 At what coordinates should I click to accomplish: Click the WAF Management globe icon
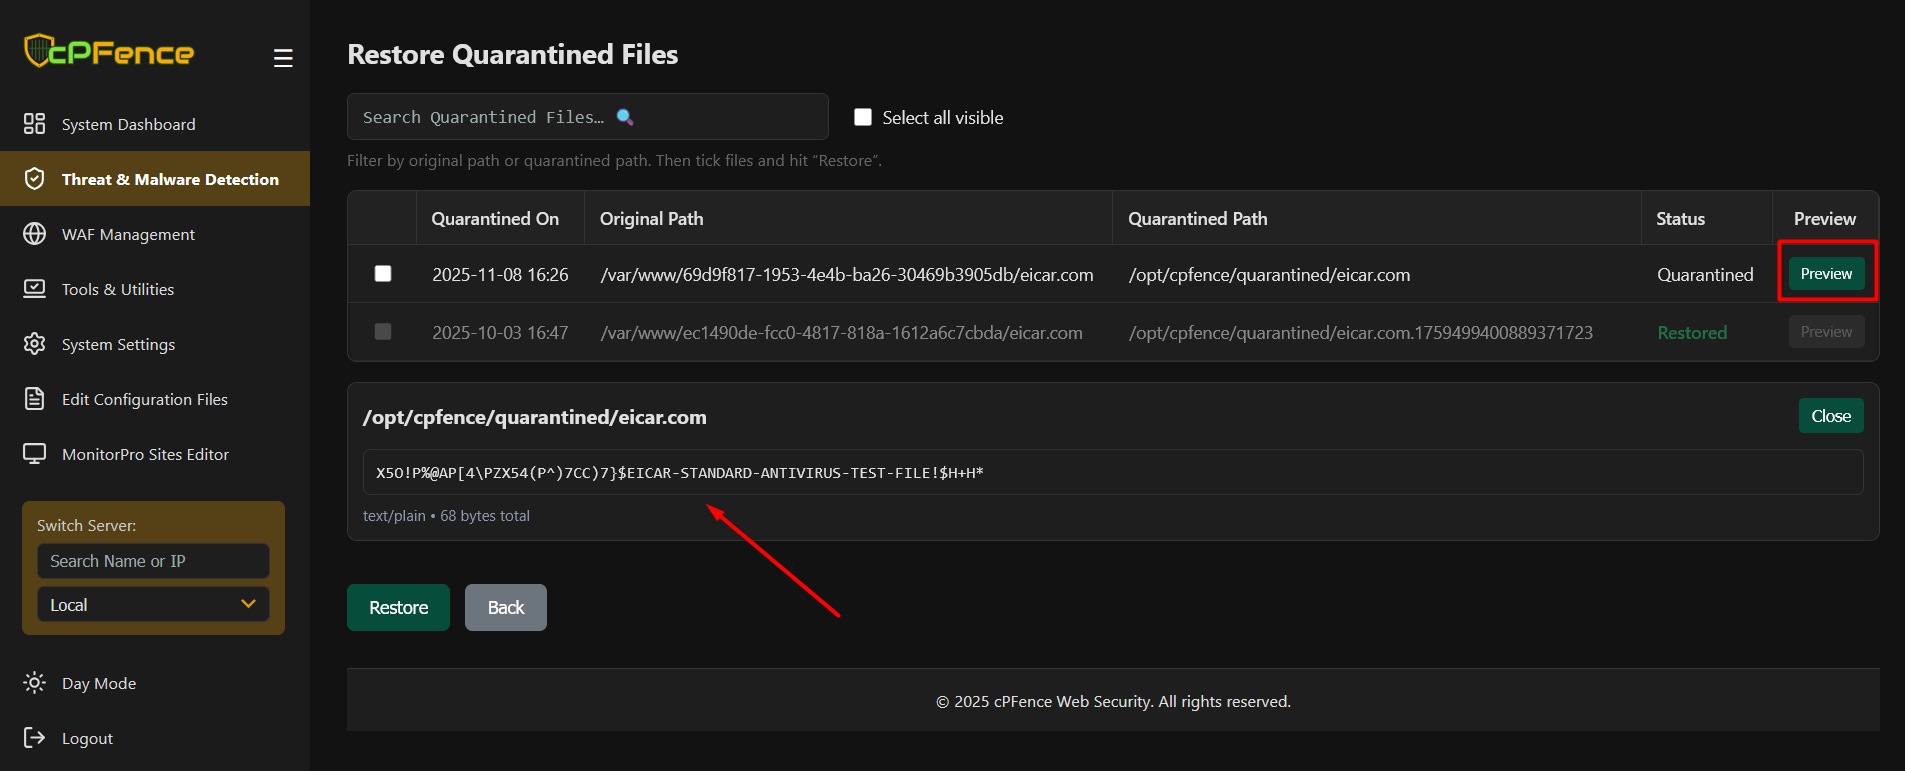pyautogui.click(x=35, y=234)
